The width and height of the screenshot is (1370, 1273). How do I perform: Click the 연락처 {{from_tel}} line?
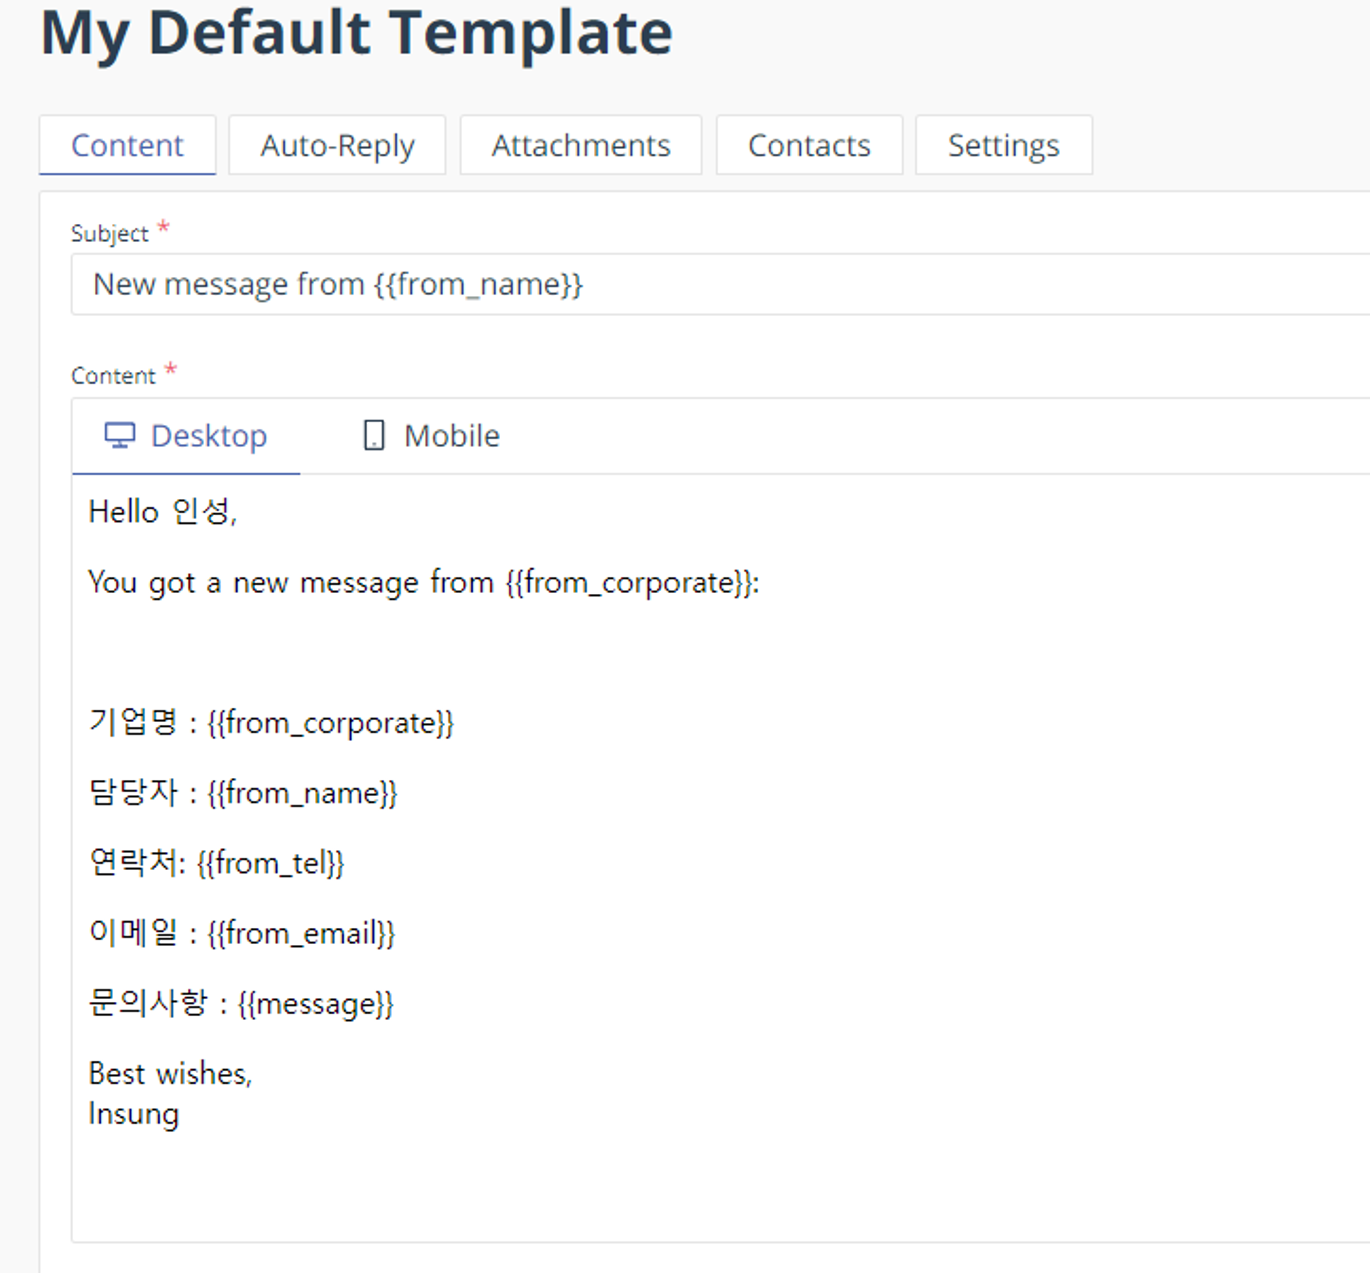(216, 862)
